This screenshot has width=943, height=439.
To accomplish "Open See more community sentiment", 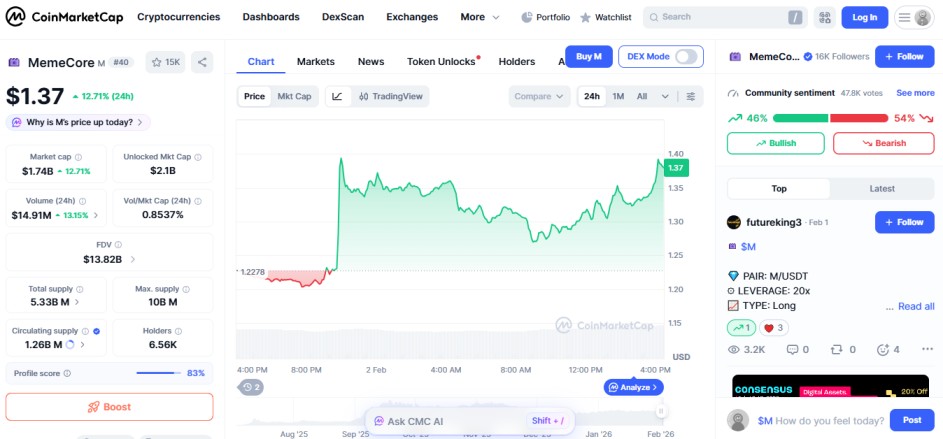I will (915, 93).
